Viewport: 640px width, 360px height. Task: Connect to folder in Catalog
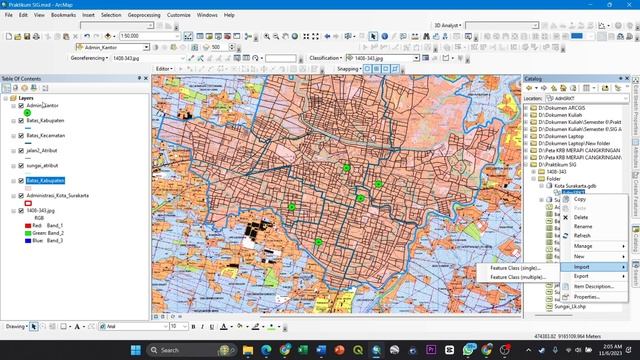coord(605,88)
